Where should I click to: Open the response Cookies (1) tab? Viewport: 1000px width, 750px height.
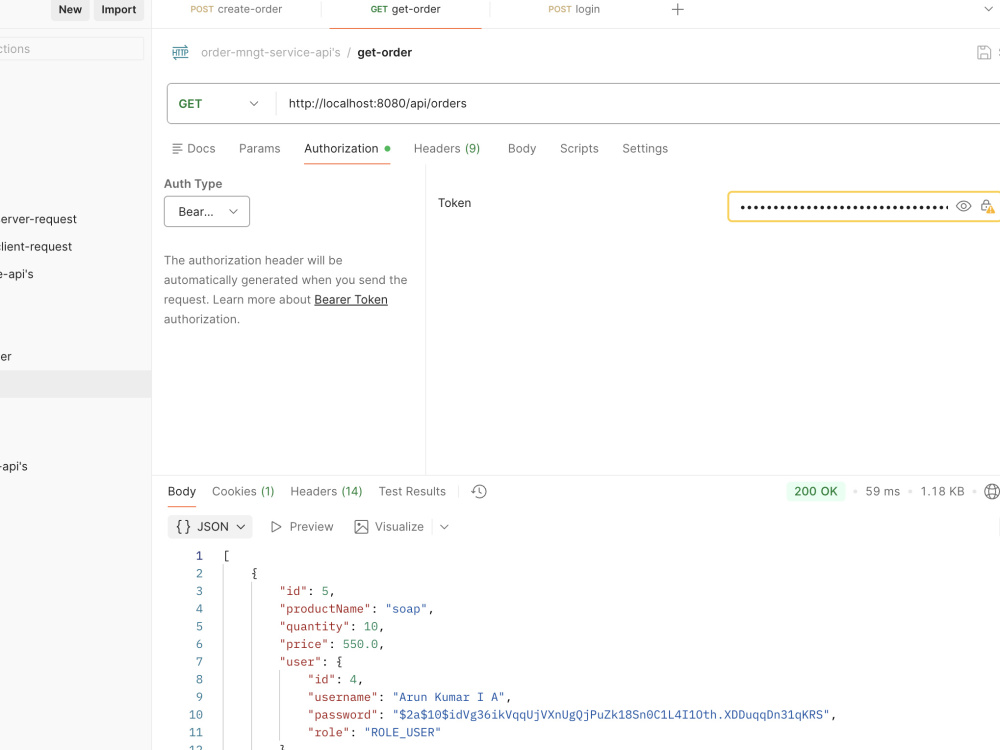[243, 492]
